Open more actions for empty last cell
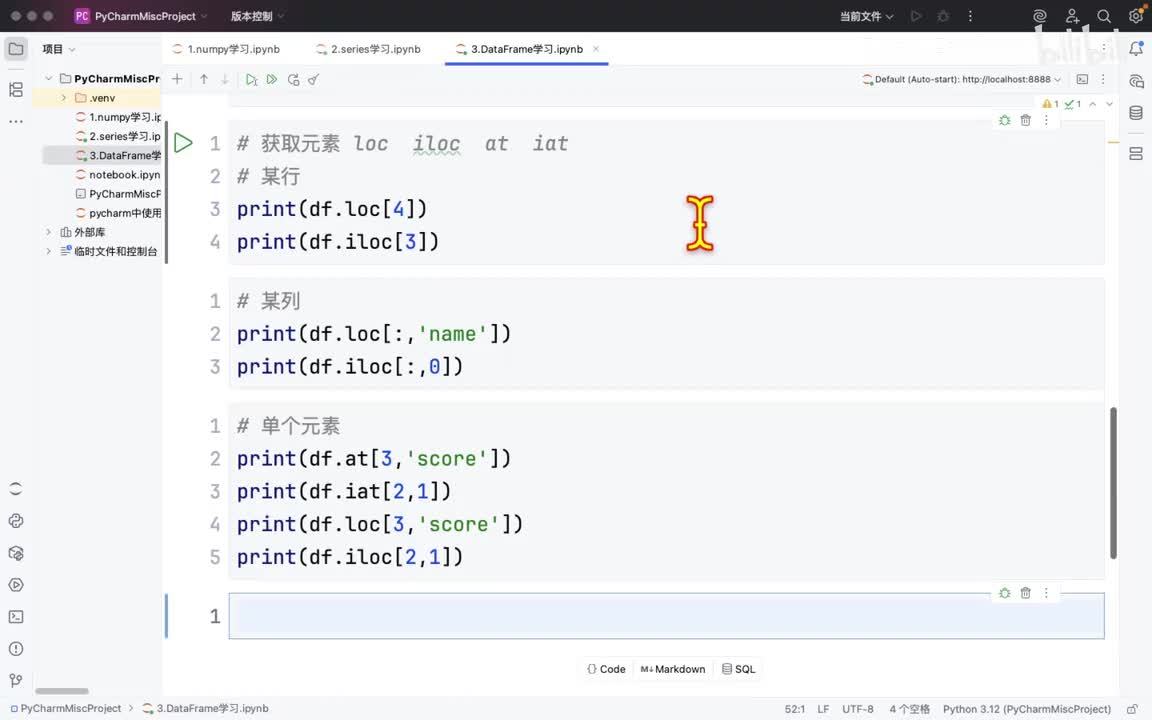This screenshot has width=1152, height=720. tap(1046, 593)
